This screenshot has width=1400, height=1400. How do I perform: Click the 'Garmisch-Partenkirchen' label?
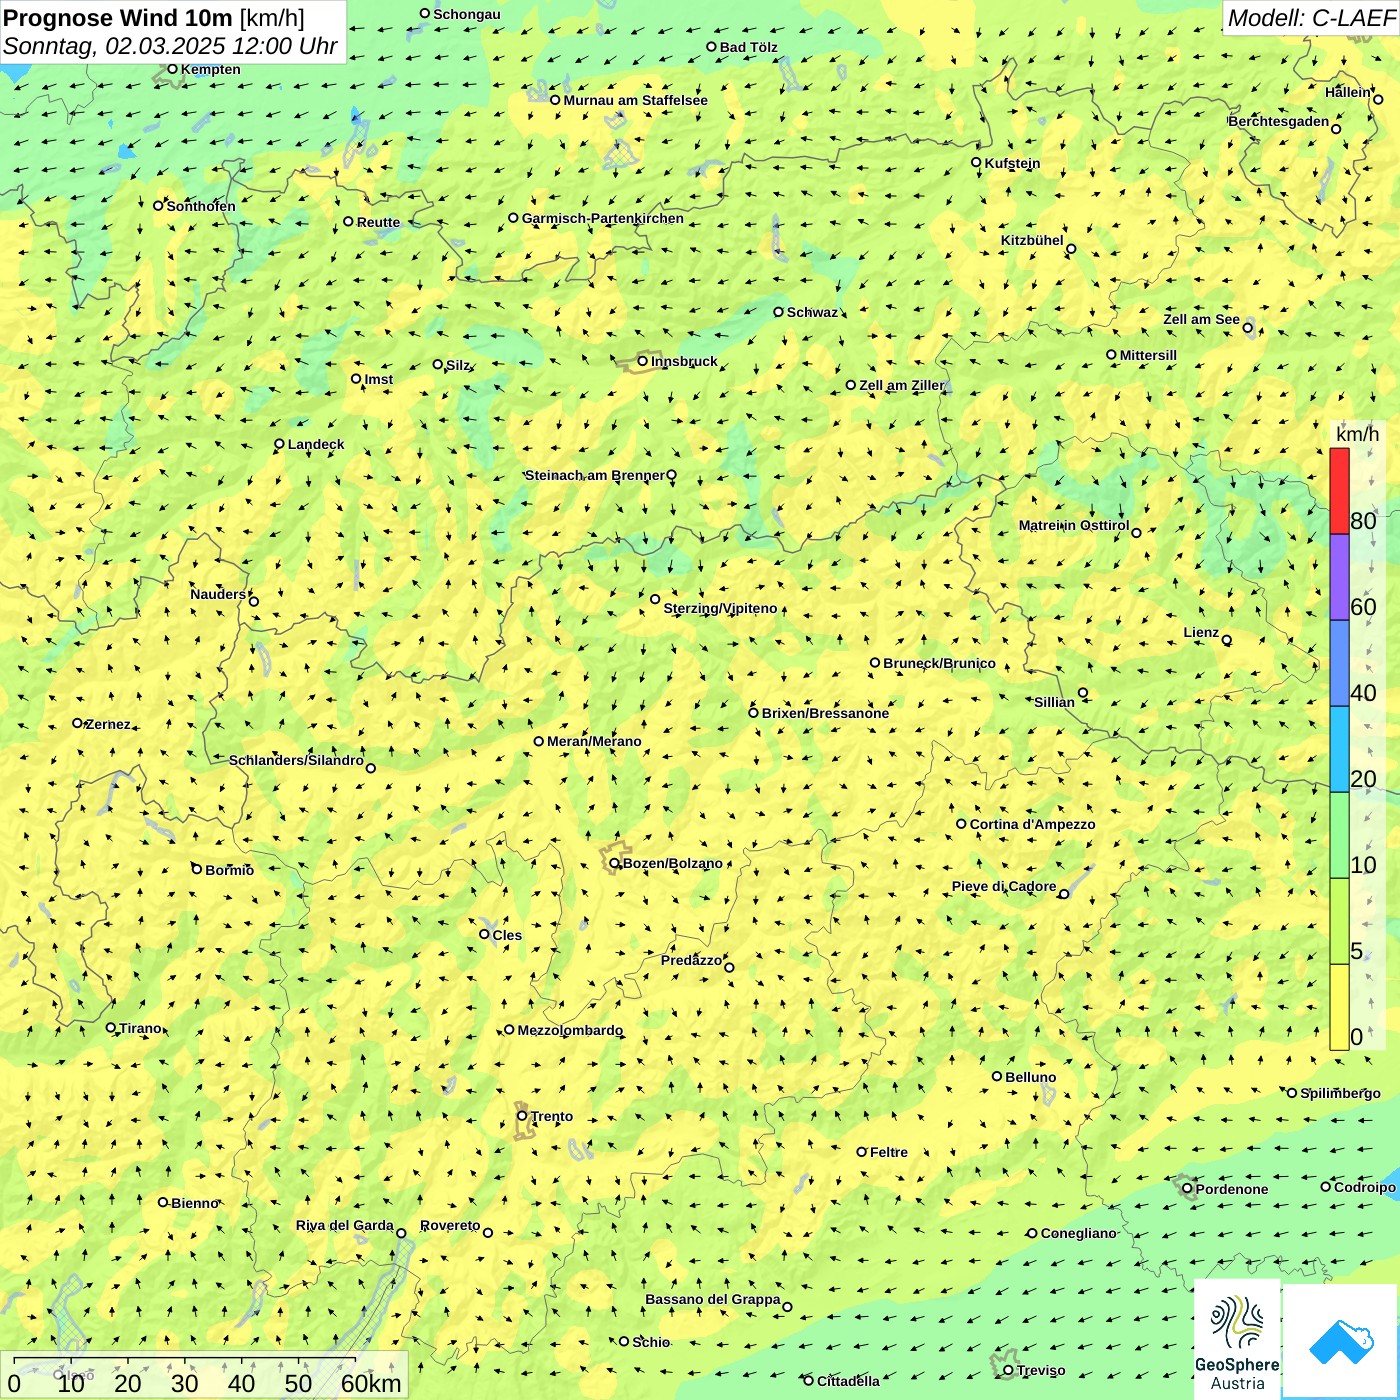pos(603,218)
